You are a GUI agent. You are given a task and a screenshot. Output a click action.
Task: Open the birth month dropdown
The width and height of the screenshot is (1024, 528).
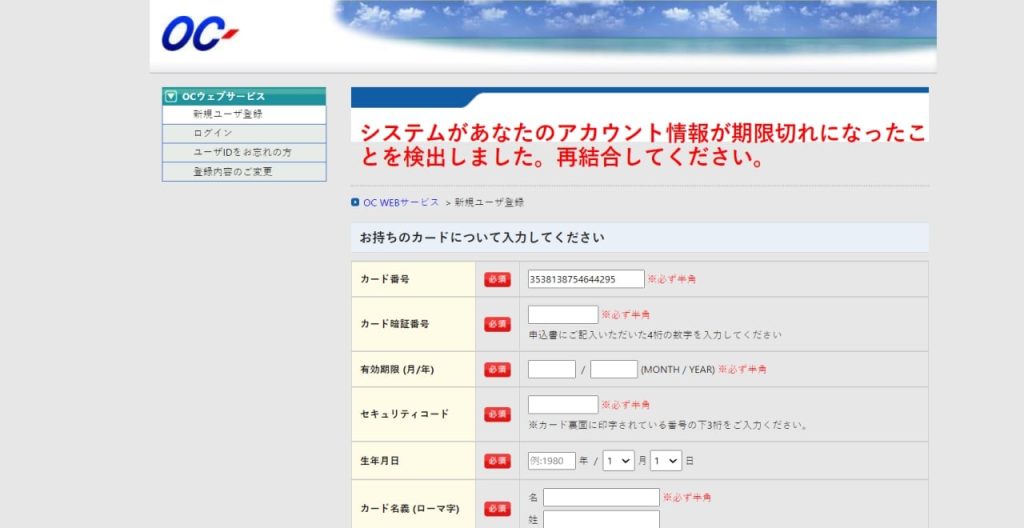coord(618,461)
